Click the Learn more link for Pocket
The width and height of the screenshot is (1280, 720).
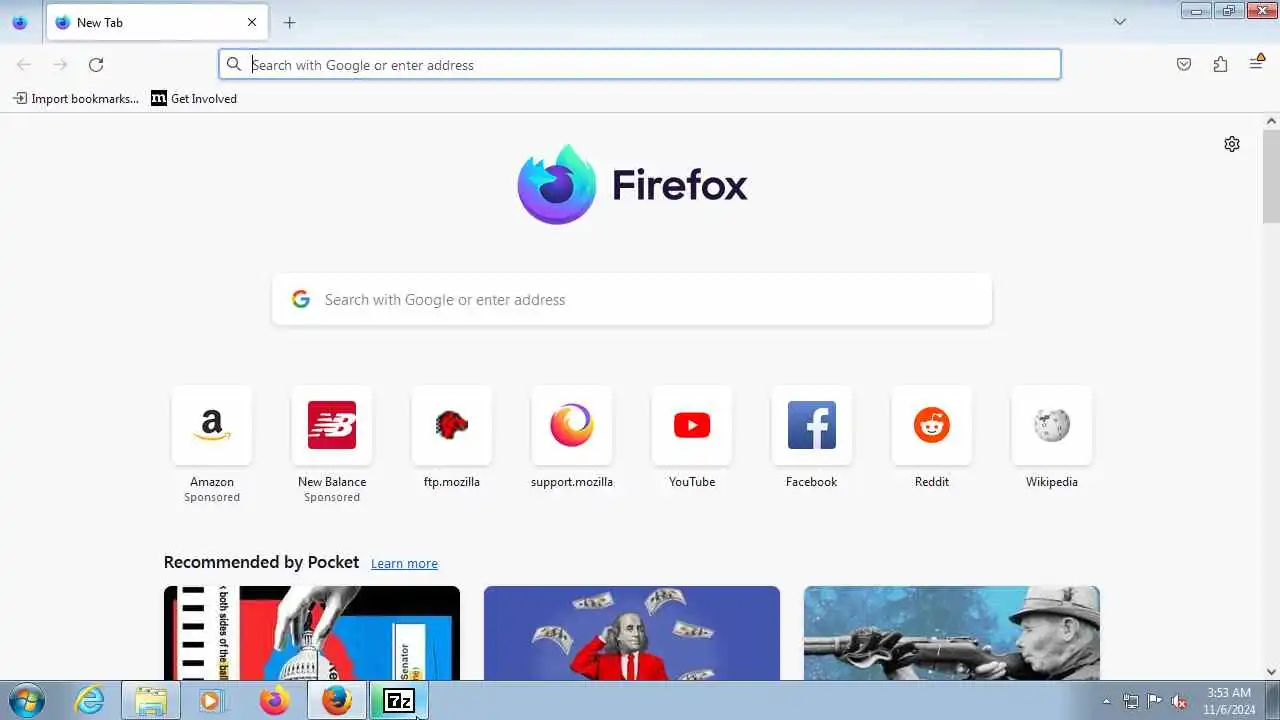[404, 564]
